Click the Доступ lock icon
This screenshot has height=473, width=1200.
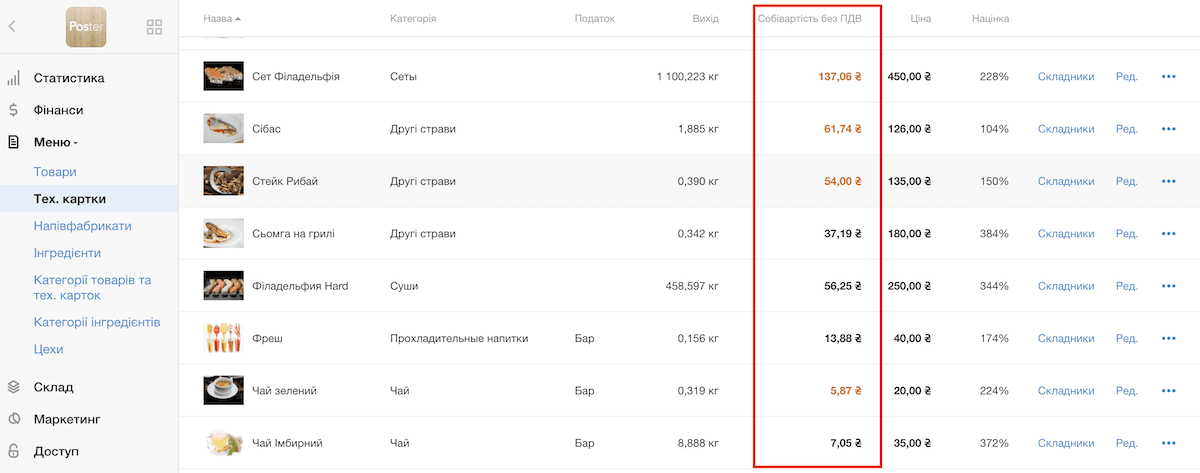tap(13, 451)
